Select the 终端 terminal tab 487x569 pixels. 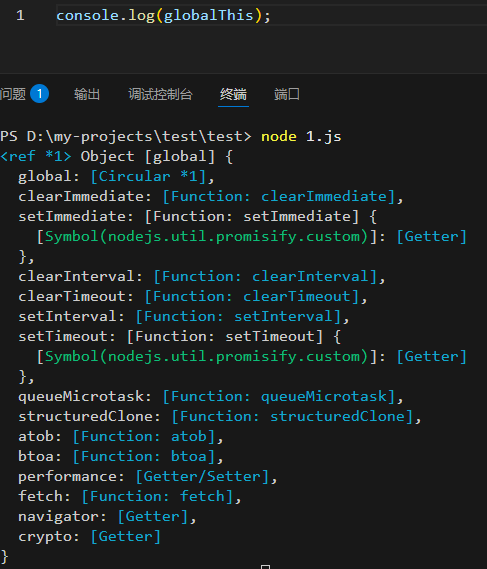tap(233, 94)
